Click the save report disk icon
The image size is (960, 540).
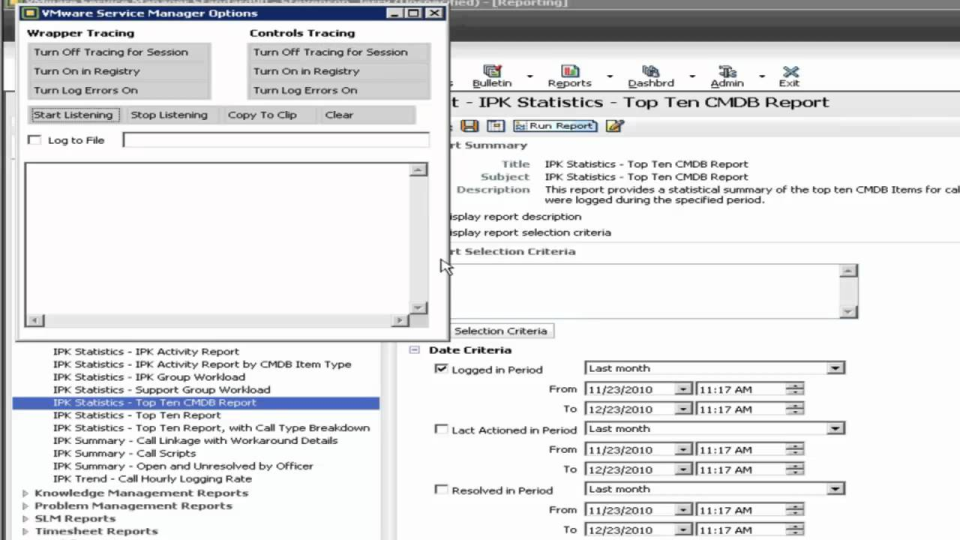pyautogui.click(x=470, y=126)
